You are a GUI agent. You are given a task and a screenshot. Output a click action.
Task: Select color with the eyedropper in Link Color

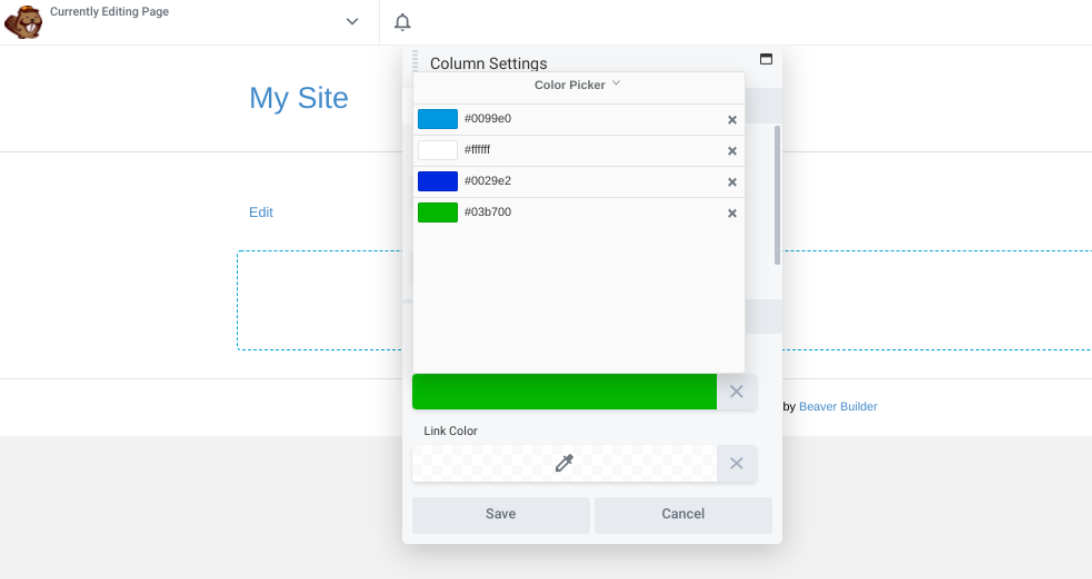tap(564, 463)
